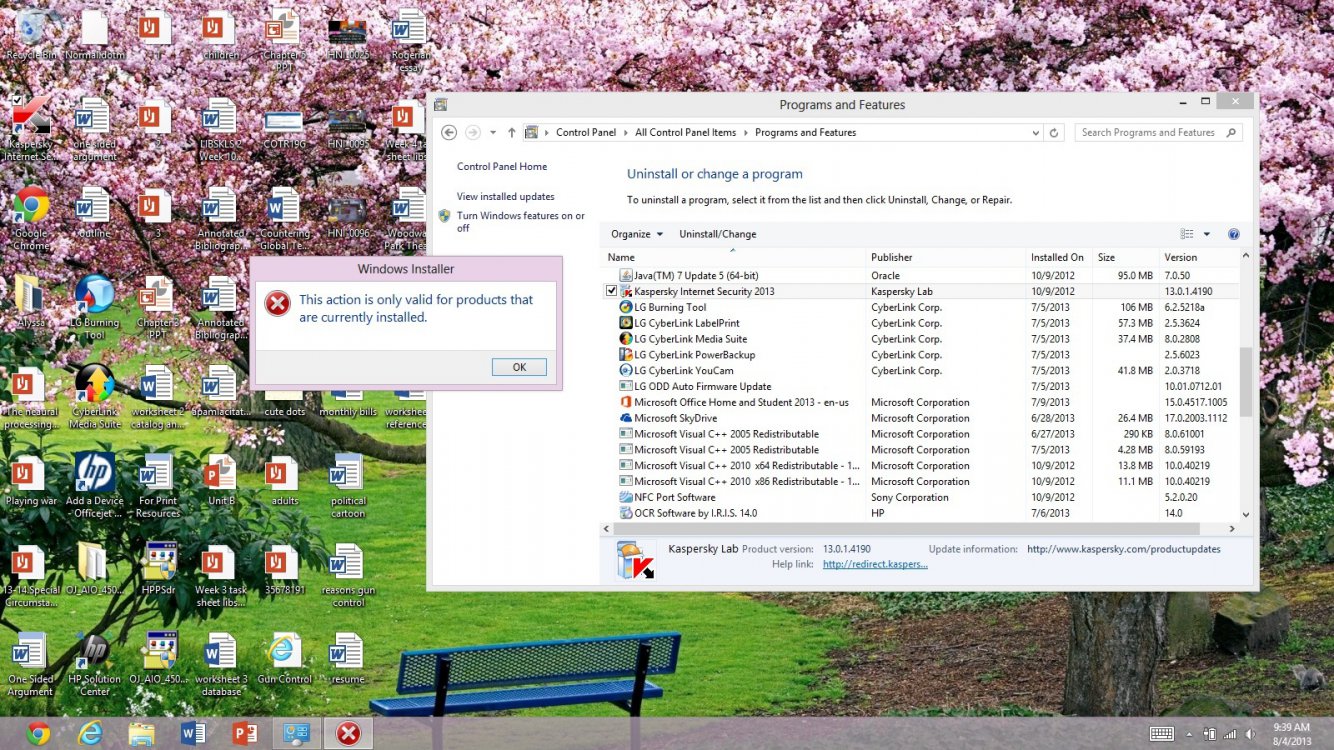This screenshot has height=750, width=1334.
Task: Go up one level with the up arrow
Action: click(x=511, y=132)
